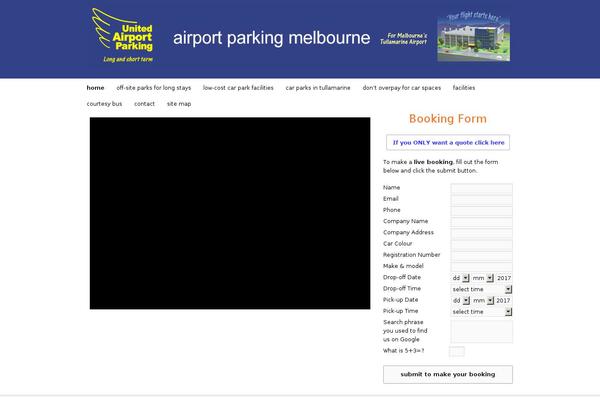Image resolution: width=600 pixels, height=400 pixels.
Task: Open the Pick-up Time select dropdown
Action: (481, 312)
